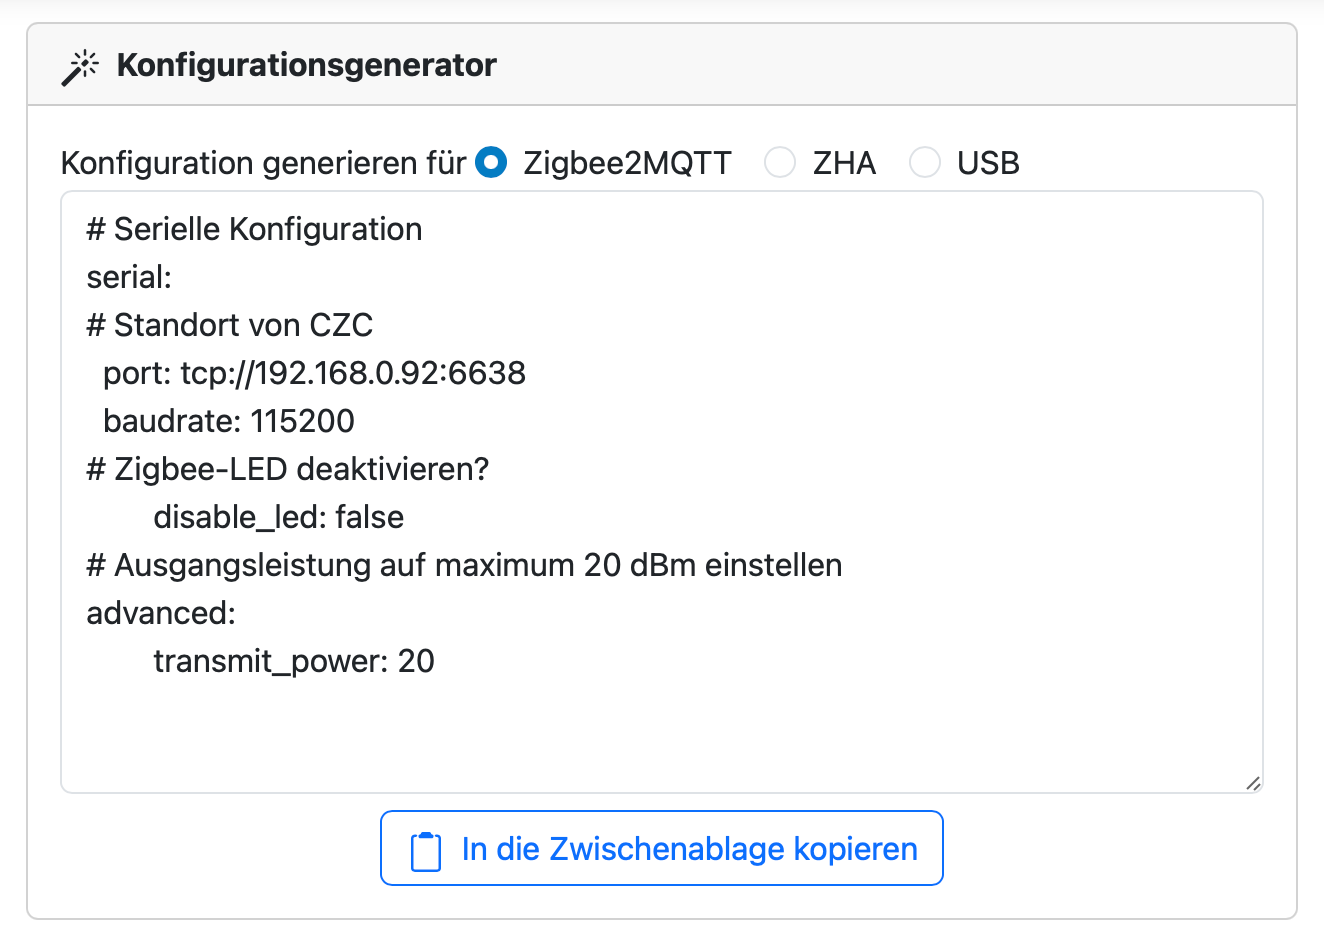1324x938 pixels.
Task: Click the "disable_led: false" setting
Action: click(x=278, y=517)
